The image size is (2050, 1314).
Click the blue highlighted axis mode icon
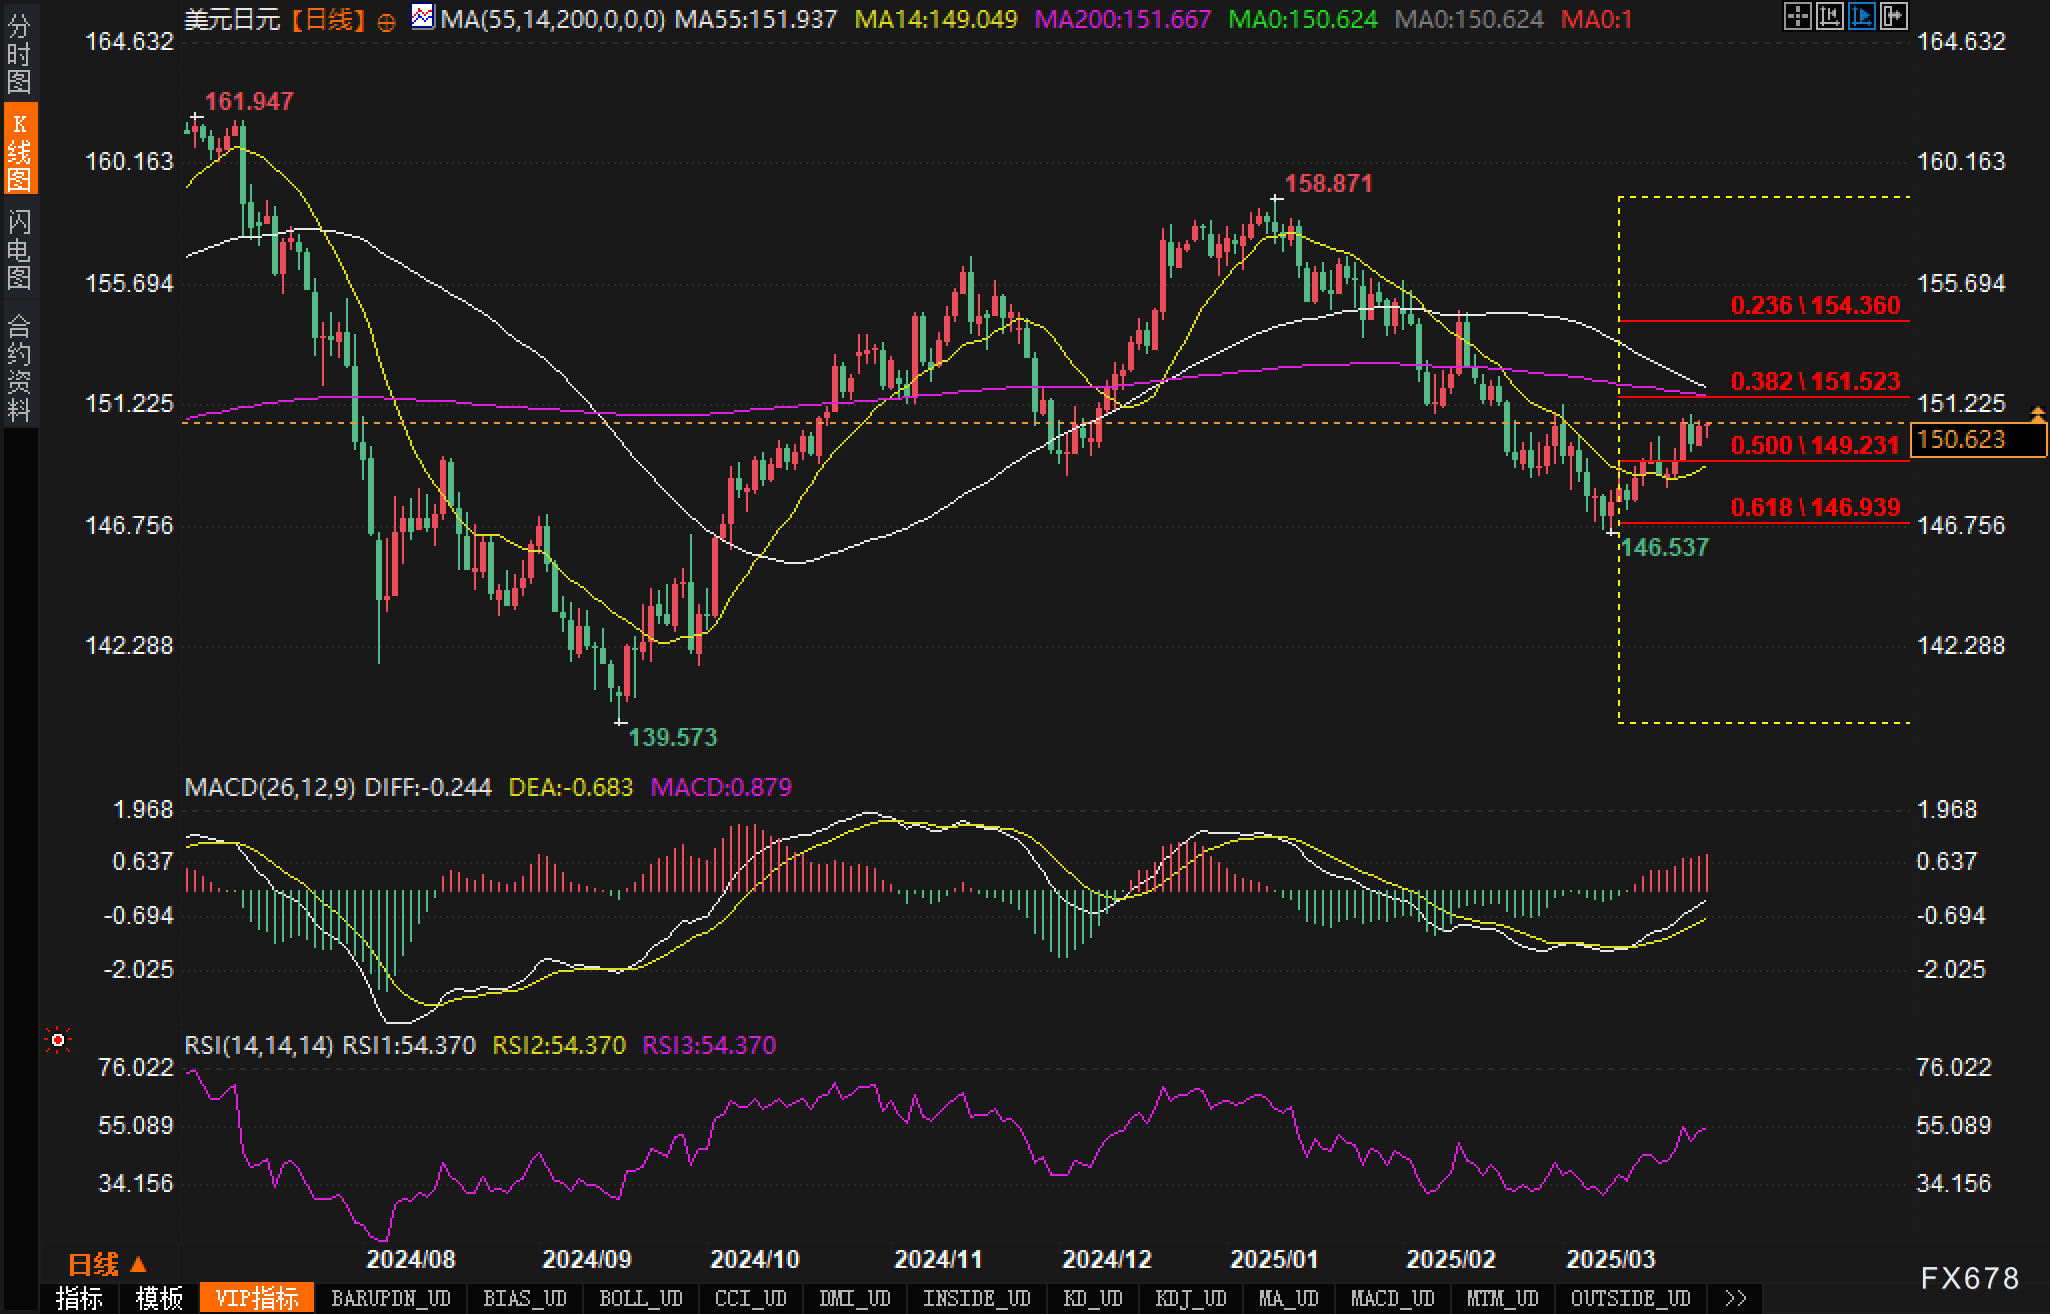[1861, 16]
